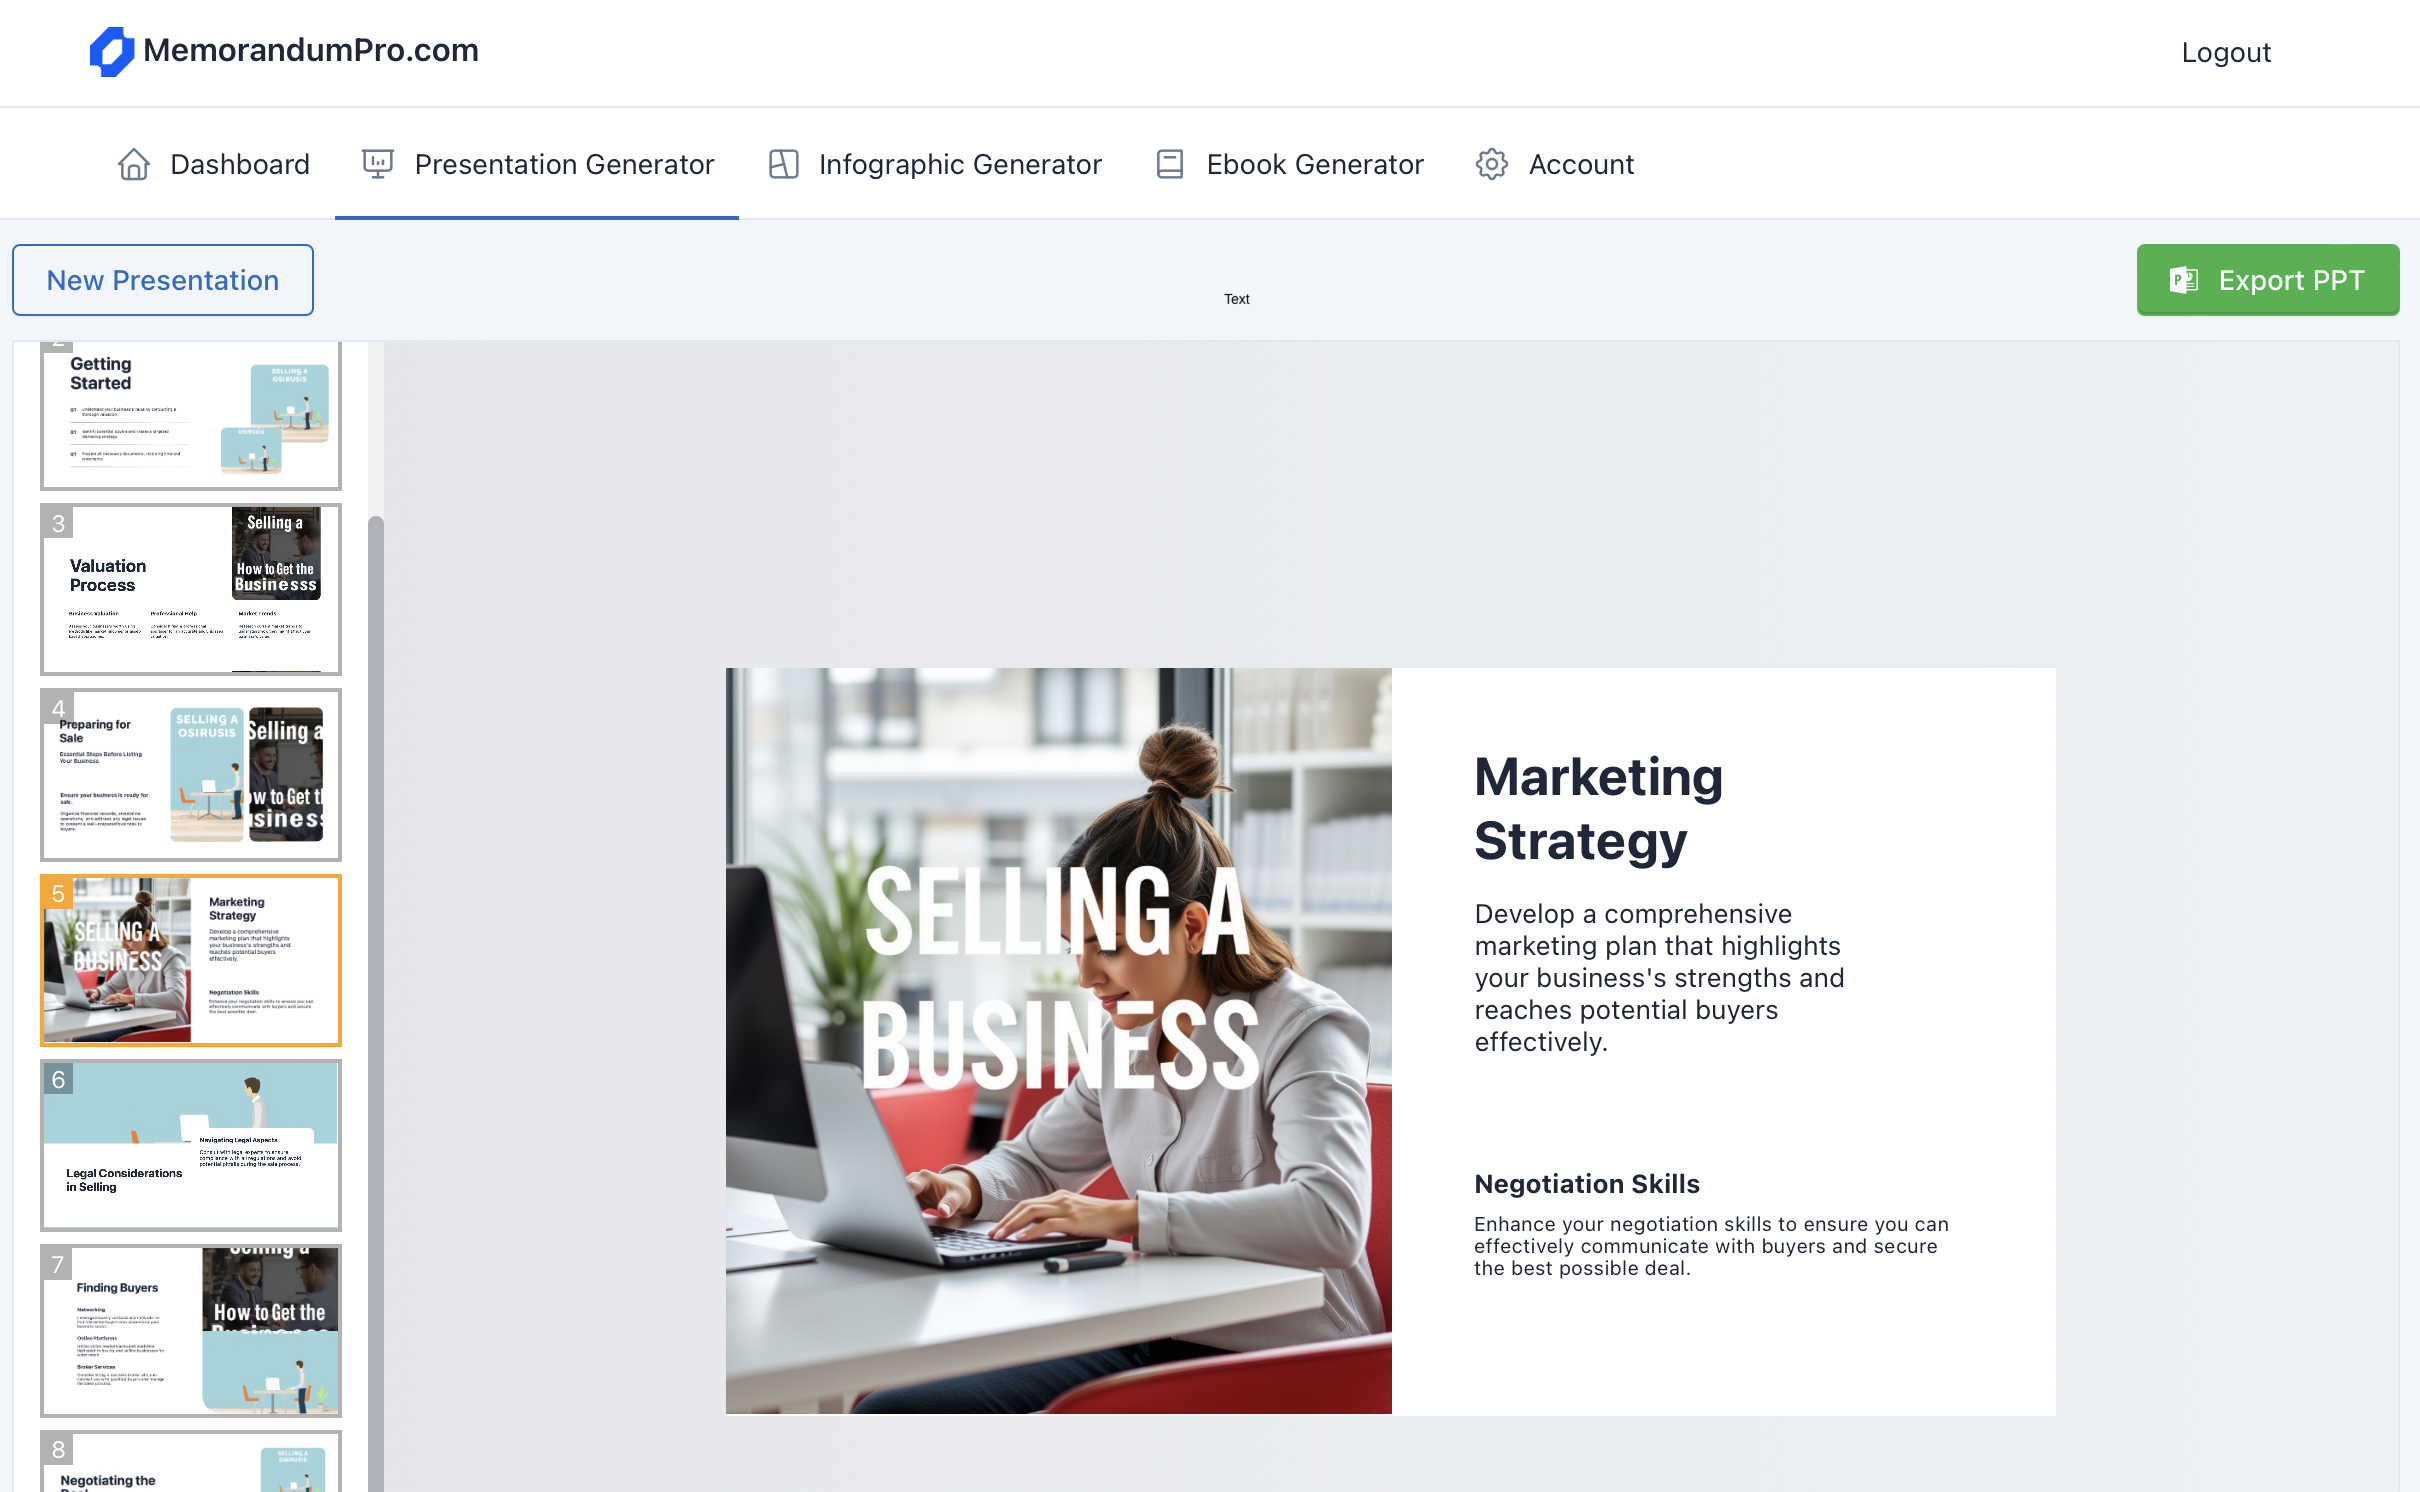Screen dimensions: 2420x1492
Task: Click the PowerPoint icon in Export PPT
Action: [x=2184, y=280]
